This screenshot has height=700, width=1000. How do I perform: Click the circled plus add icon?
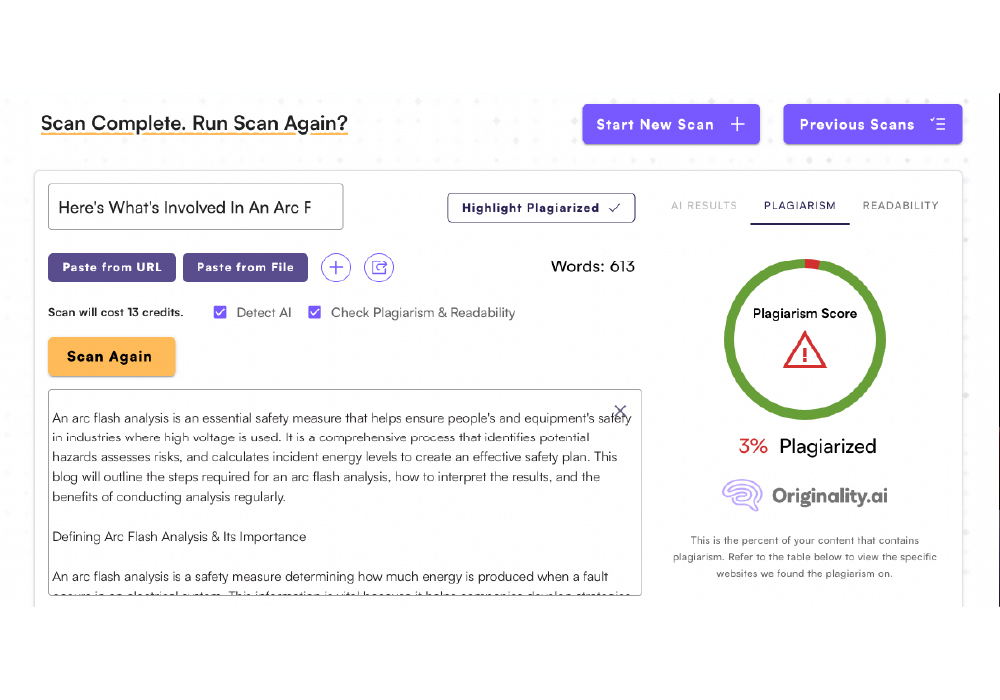[x=336, y=267]
